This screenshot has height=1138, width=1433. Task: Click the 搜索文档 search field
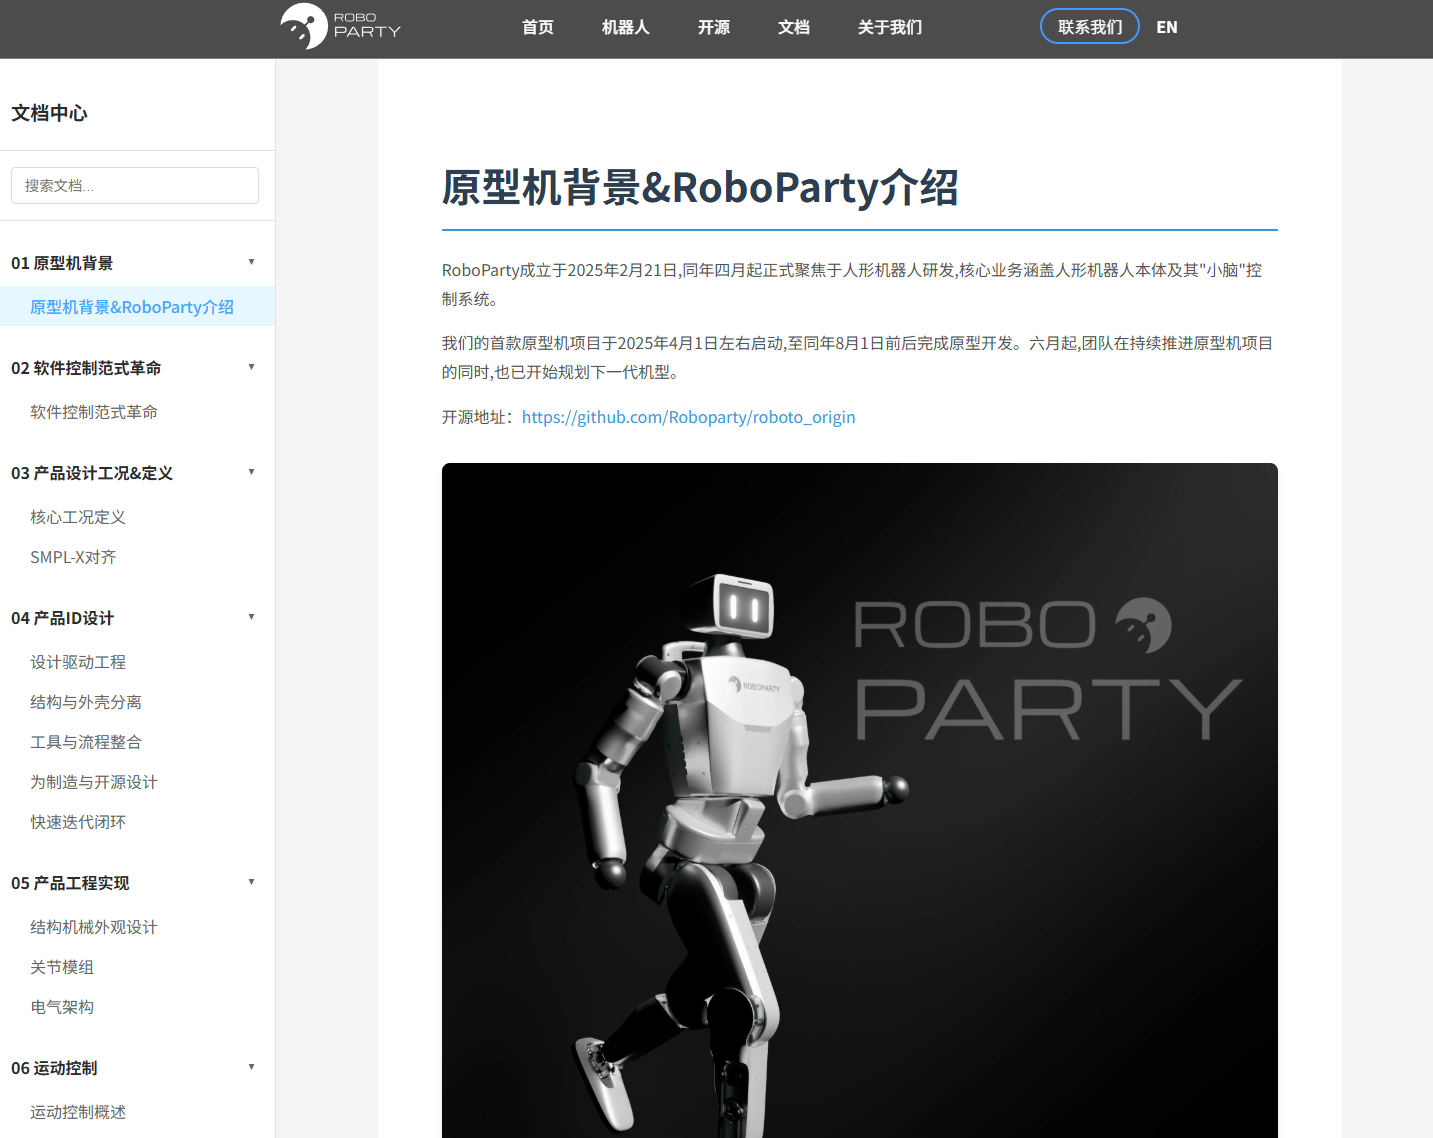pos(134,185)
